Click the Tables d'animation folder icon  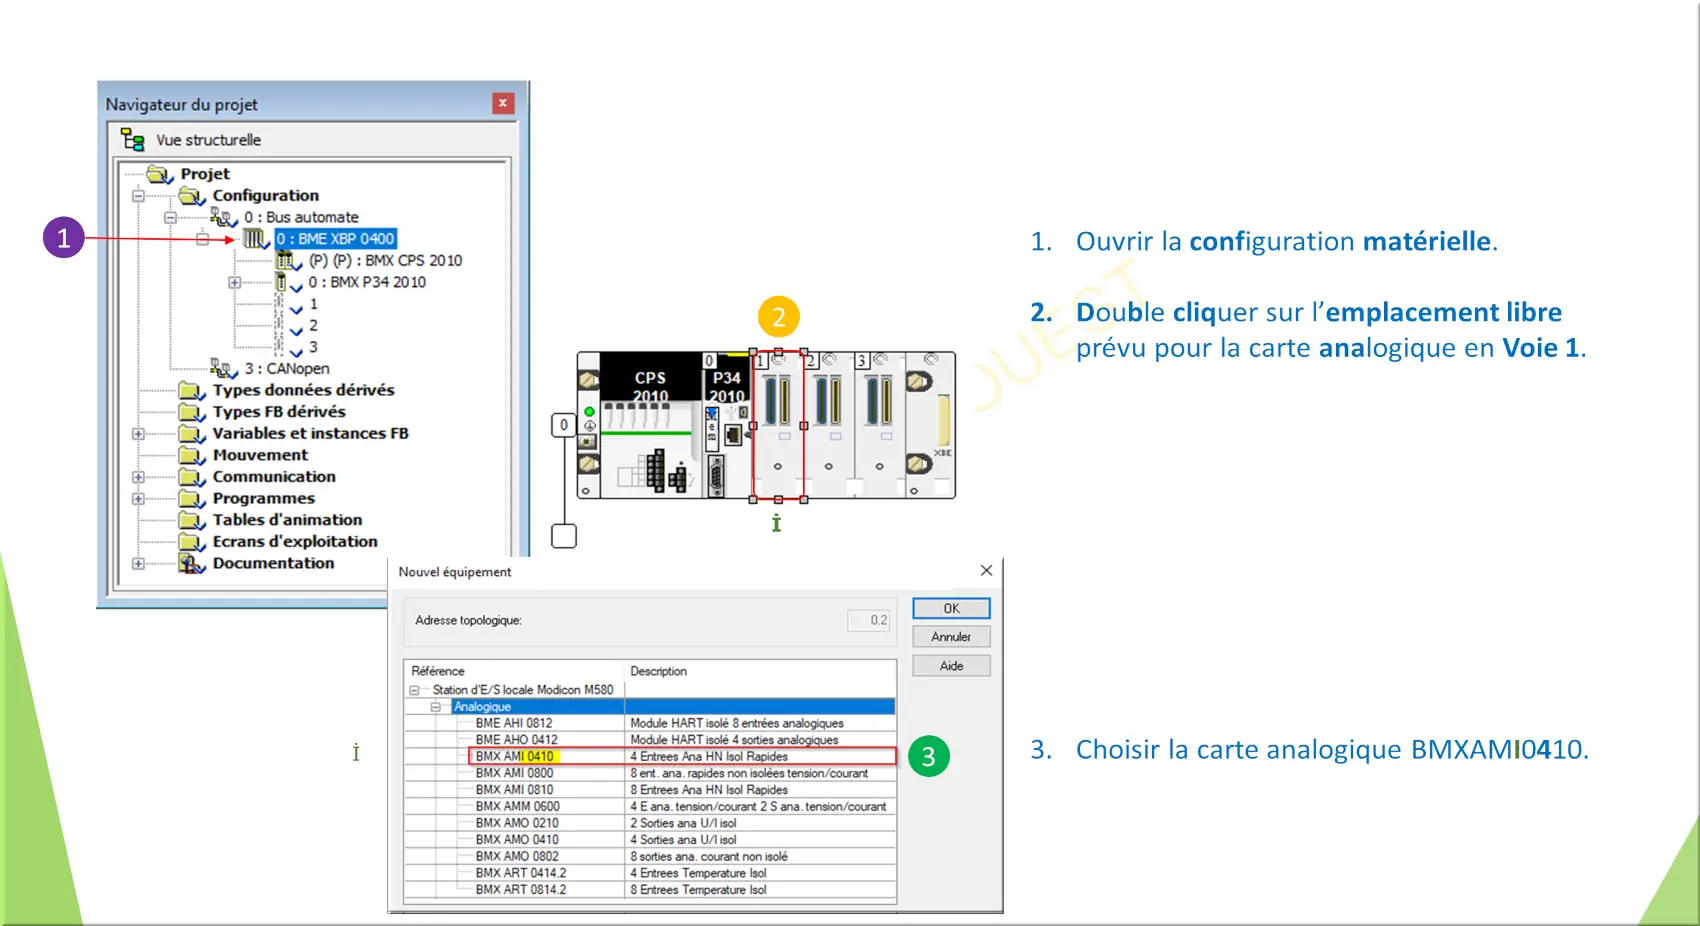pos(192,520)
